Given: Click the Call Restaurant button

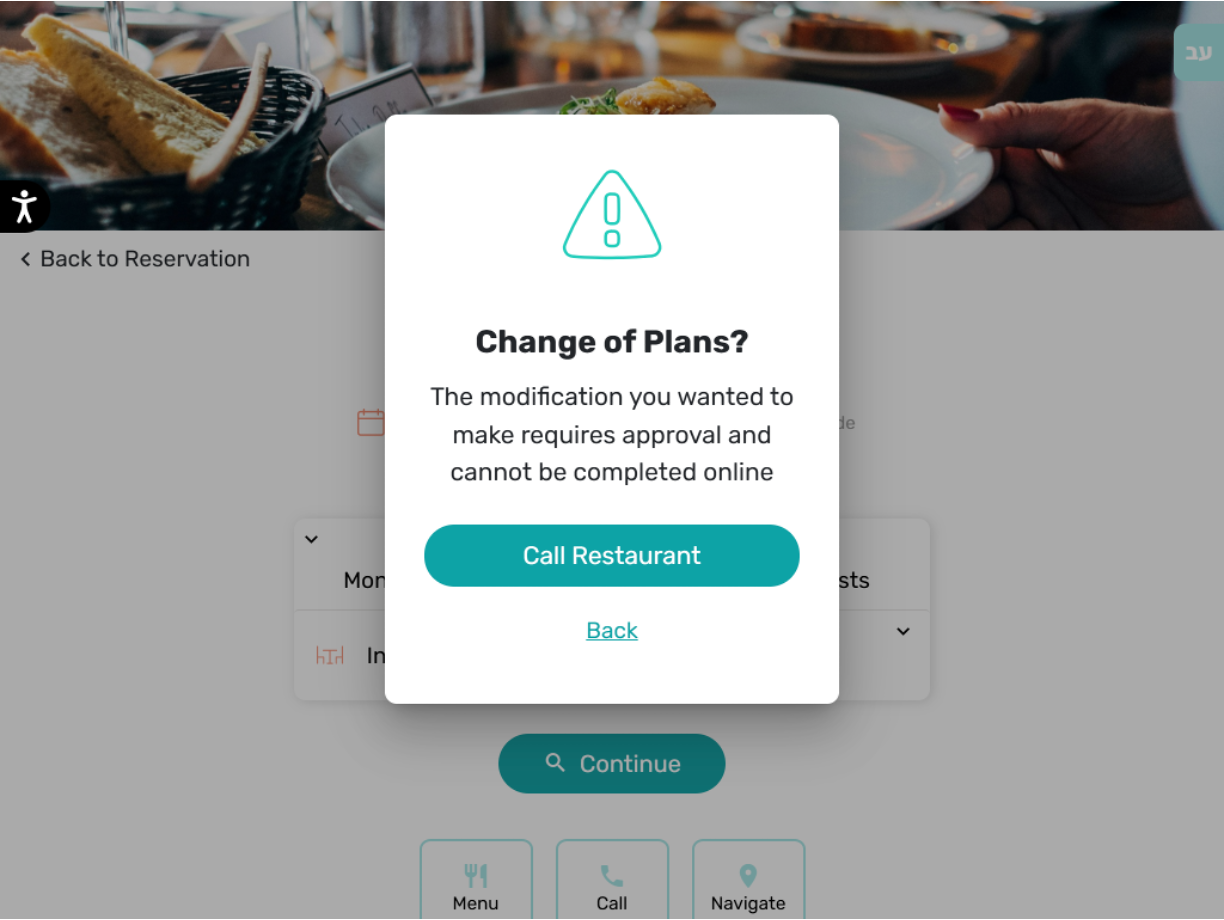Looking at the screenshot, I should tap(612, 556).
